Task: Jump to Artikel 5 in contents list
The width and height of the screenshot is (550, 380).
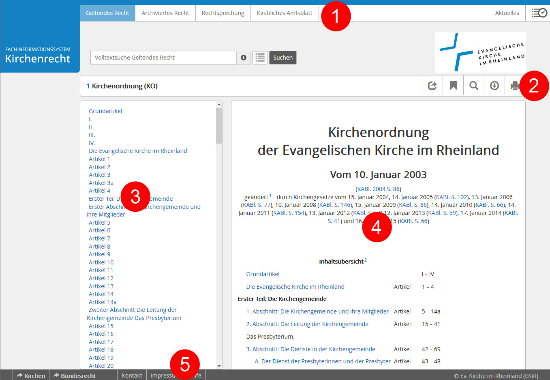Action: click(x=99, y=222)
